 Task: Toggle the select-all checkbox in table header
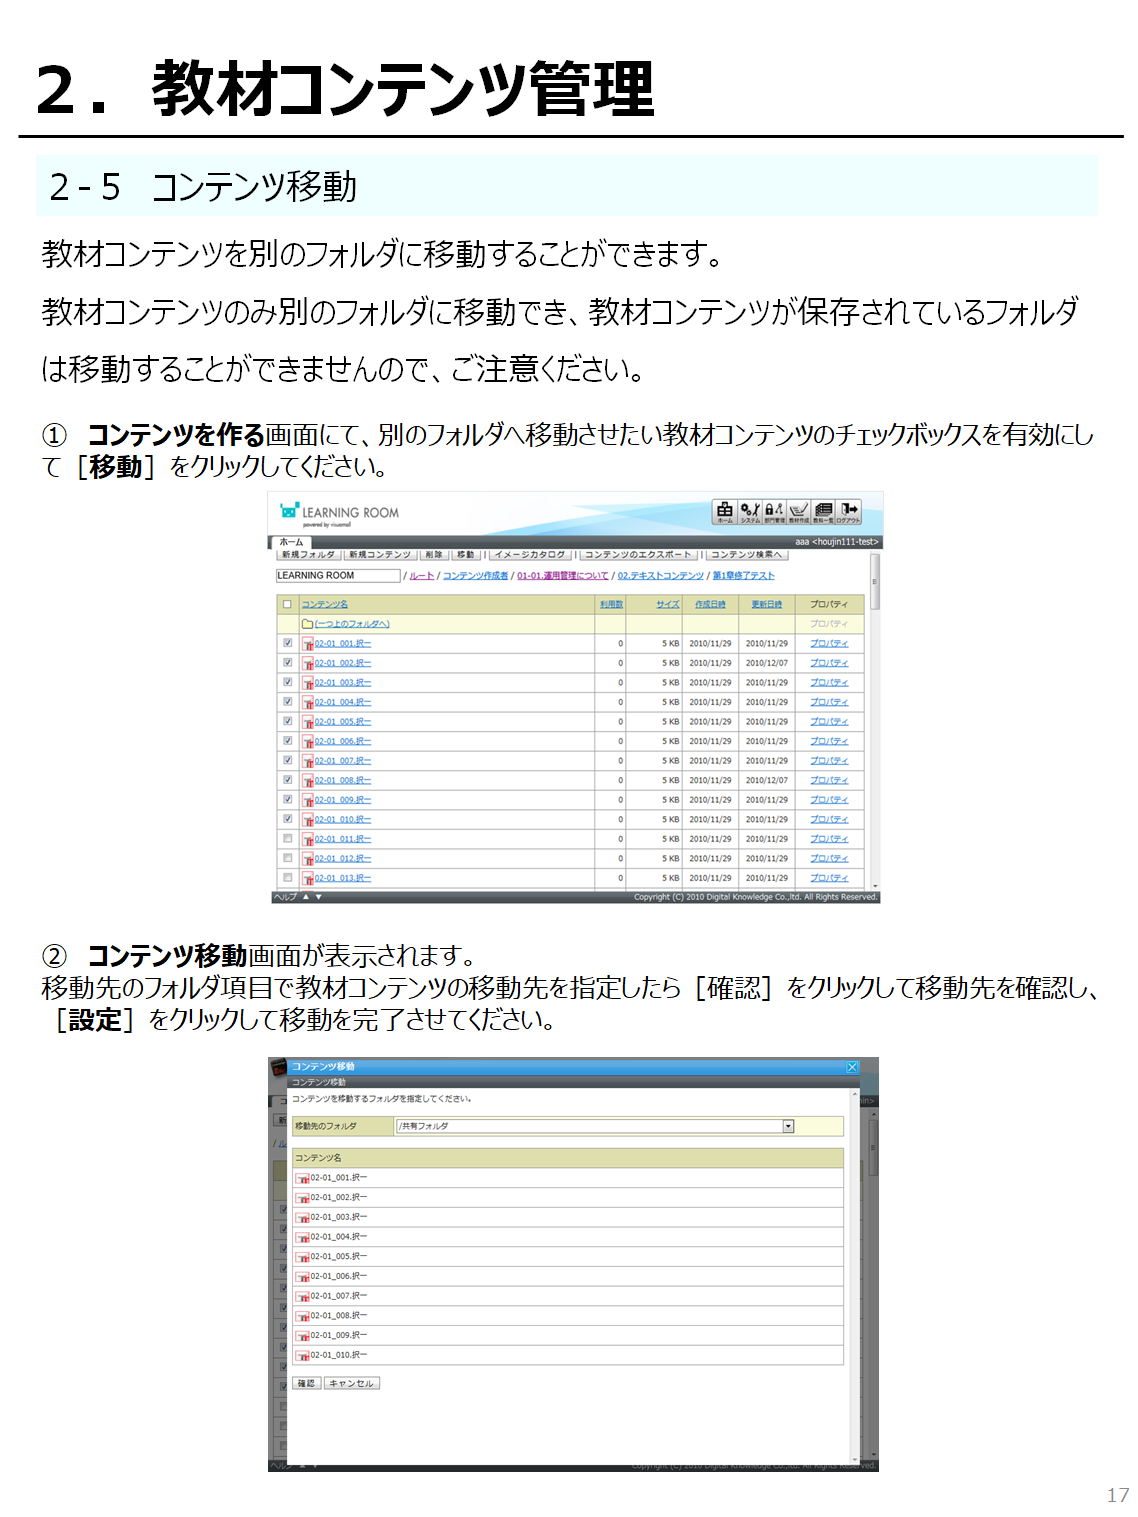[x=288, y=604]
